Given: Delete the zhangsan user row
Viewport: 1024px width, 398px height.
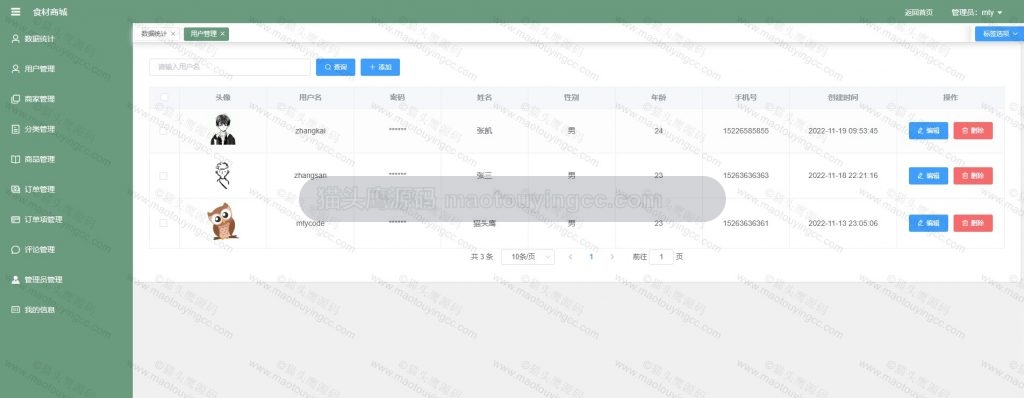Looking at the screenshot, I should click(x=972, y=176).
